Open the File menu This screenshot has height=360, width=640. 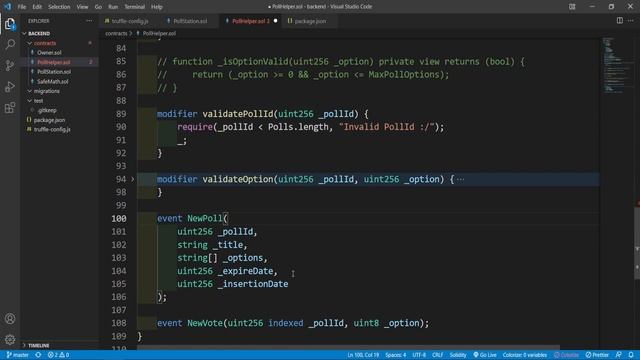[x=22, y=7]
